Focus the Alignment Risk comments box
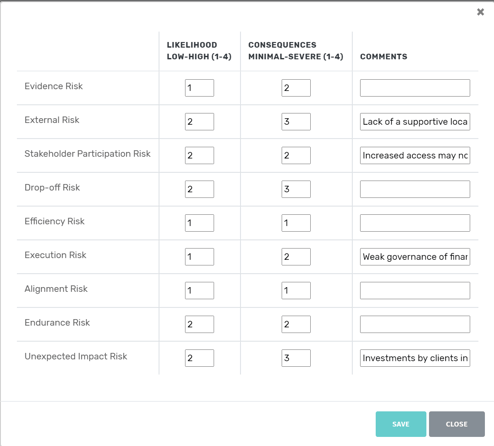Screen dimensions: 494x446 [x=415, y=290]
